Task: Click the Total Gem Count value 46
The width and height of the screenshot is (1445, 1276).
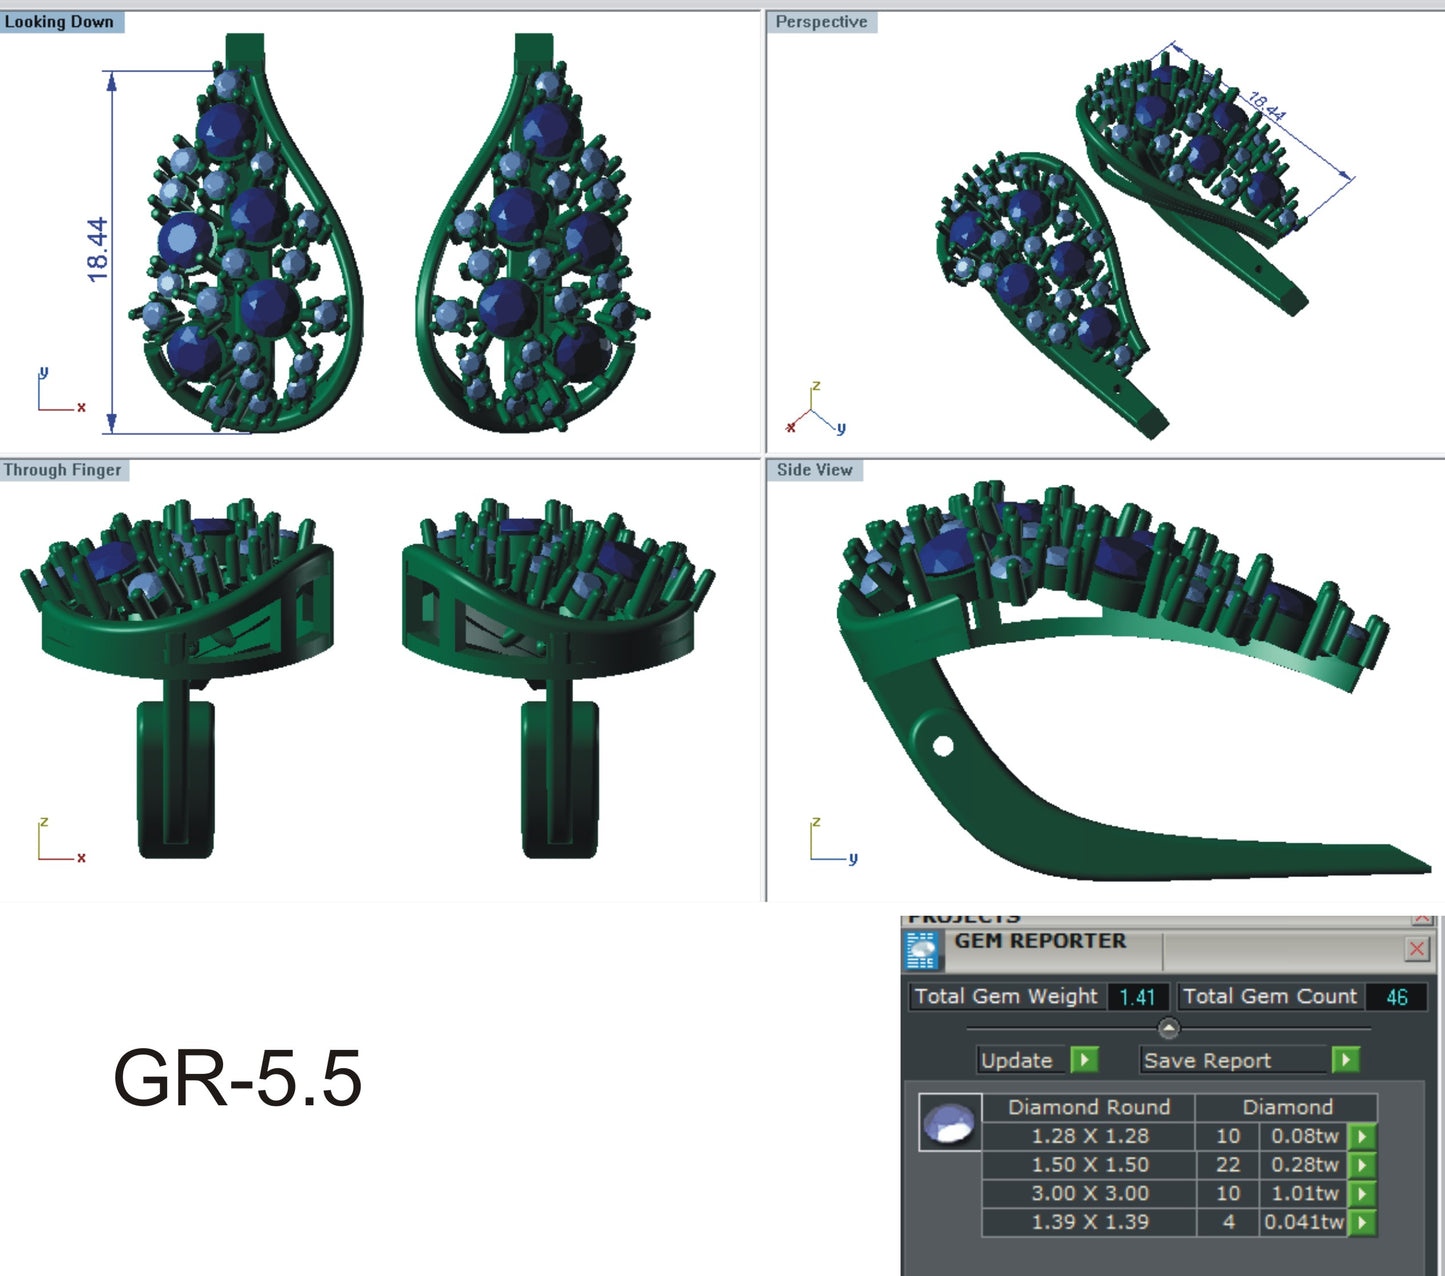Action: coord(1397,997)
